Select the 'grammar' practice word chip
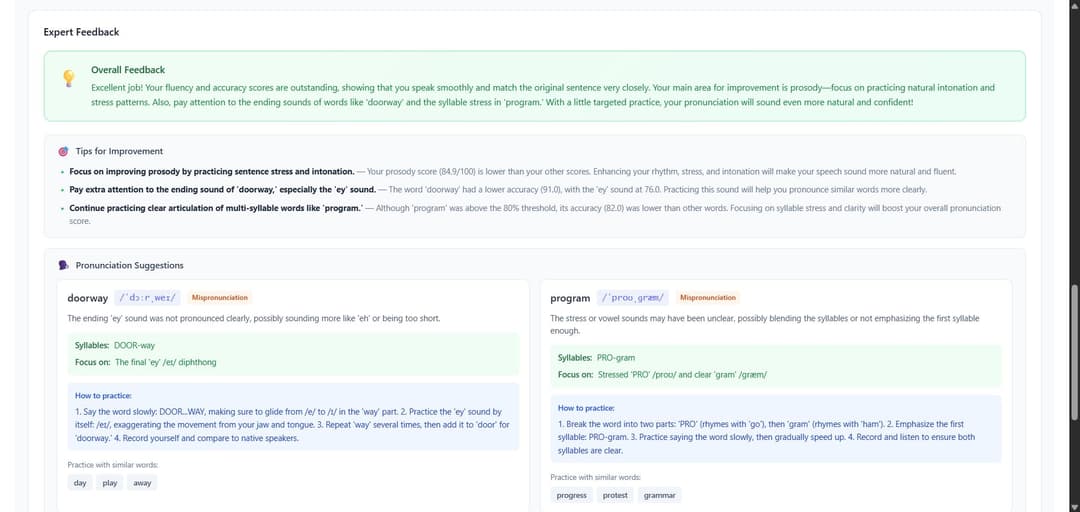1080x512 pixels. coord(659,495)
